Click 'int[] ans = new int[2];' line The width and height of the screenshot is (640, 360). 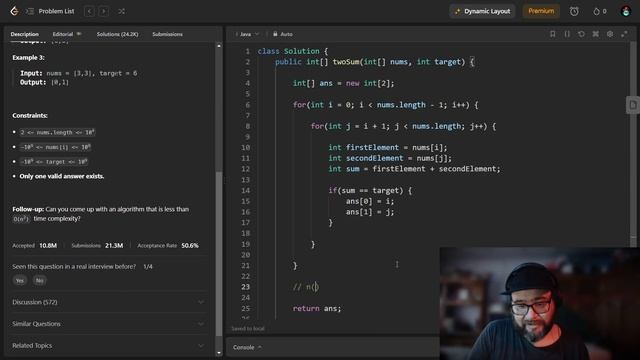coord(343,83)
